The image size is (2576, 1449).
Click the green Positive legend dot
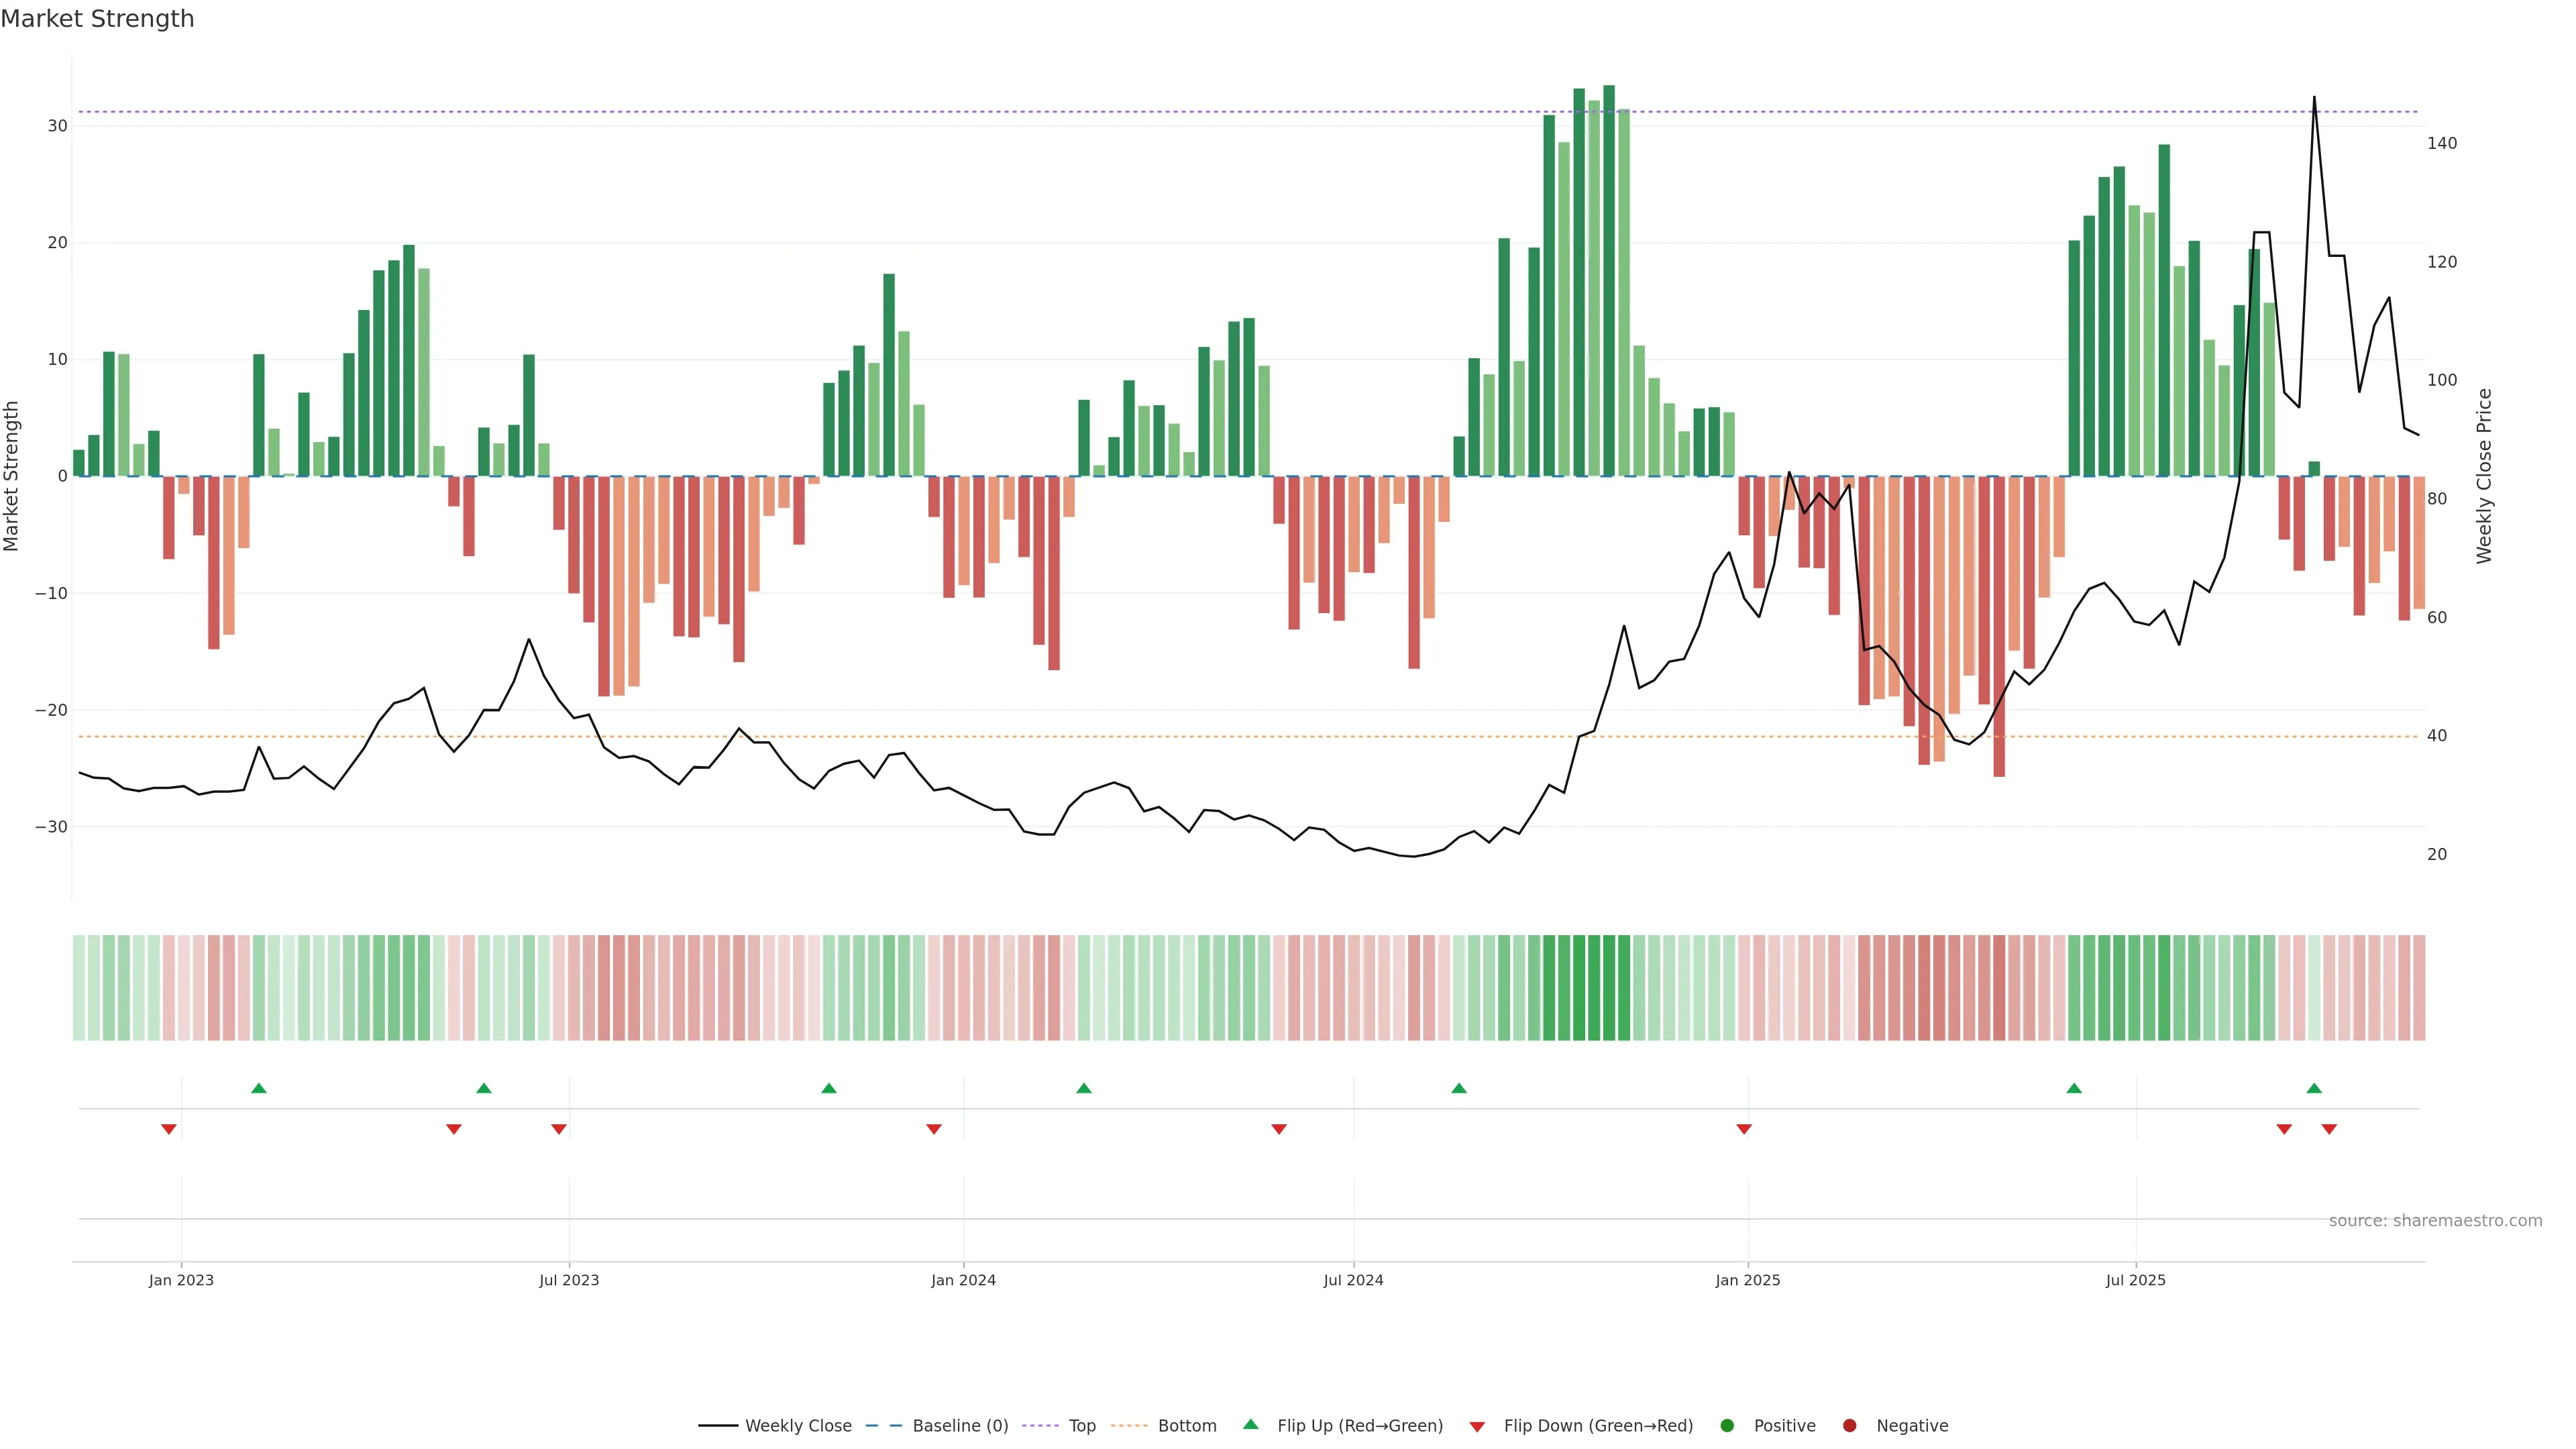1727,1425
